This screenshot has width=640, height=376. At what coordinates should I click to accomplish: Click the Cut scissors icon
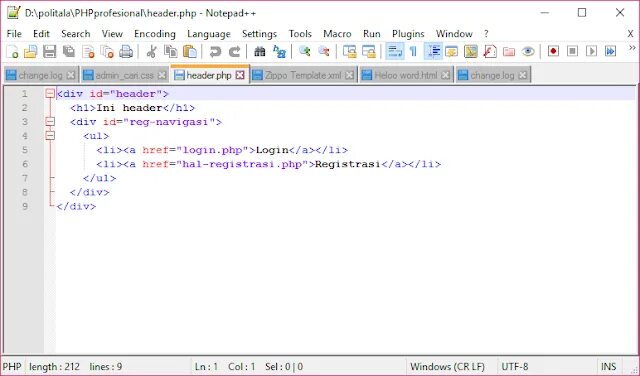(x=151, y=51)
